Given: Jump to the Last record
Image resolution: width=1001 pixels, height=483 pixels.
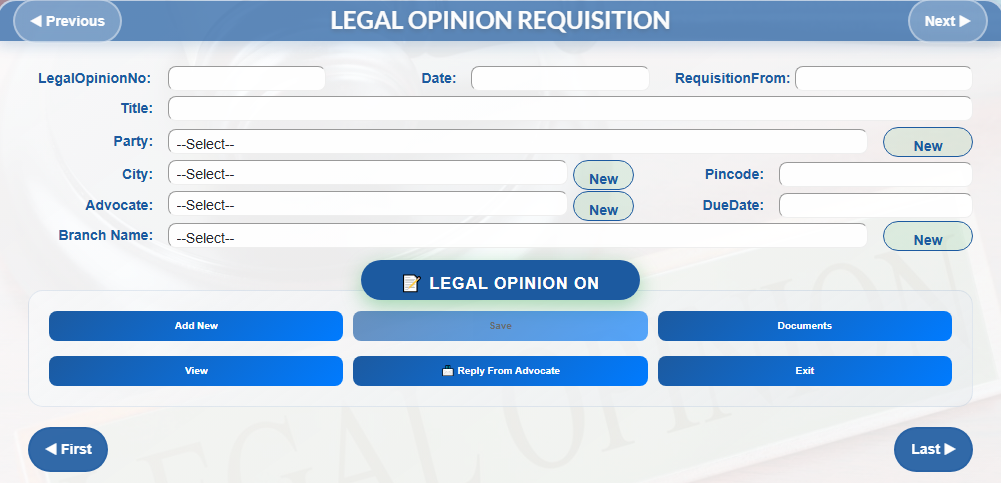Looking at the screenshot, I should tap(933, 449).
